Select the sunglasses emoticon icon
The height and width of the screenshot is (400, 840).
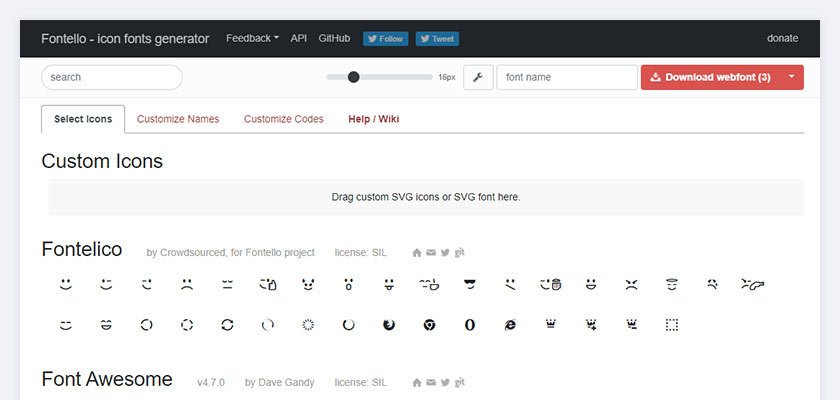point(470,284)
